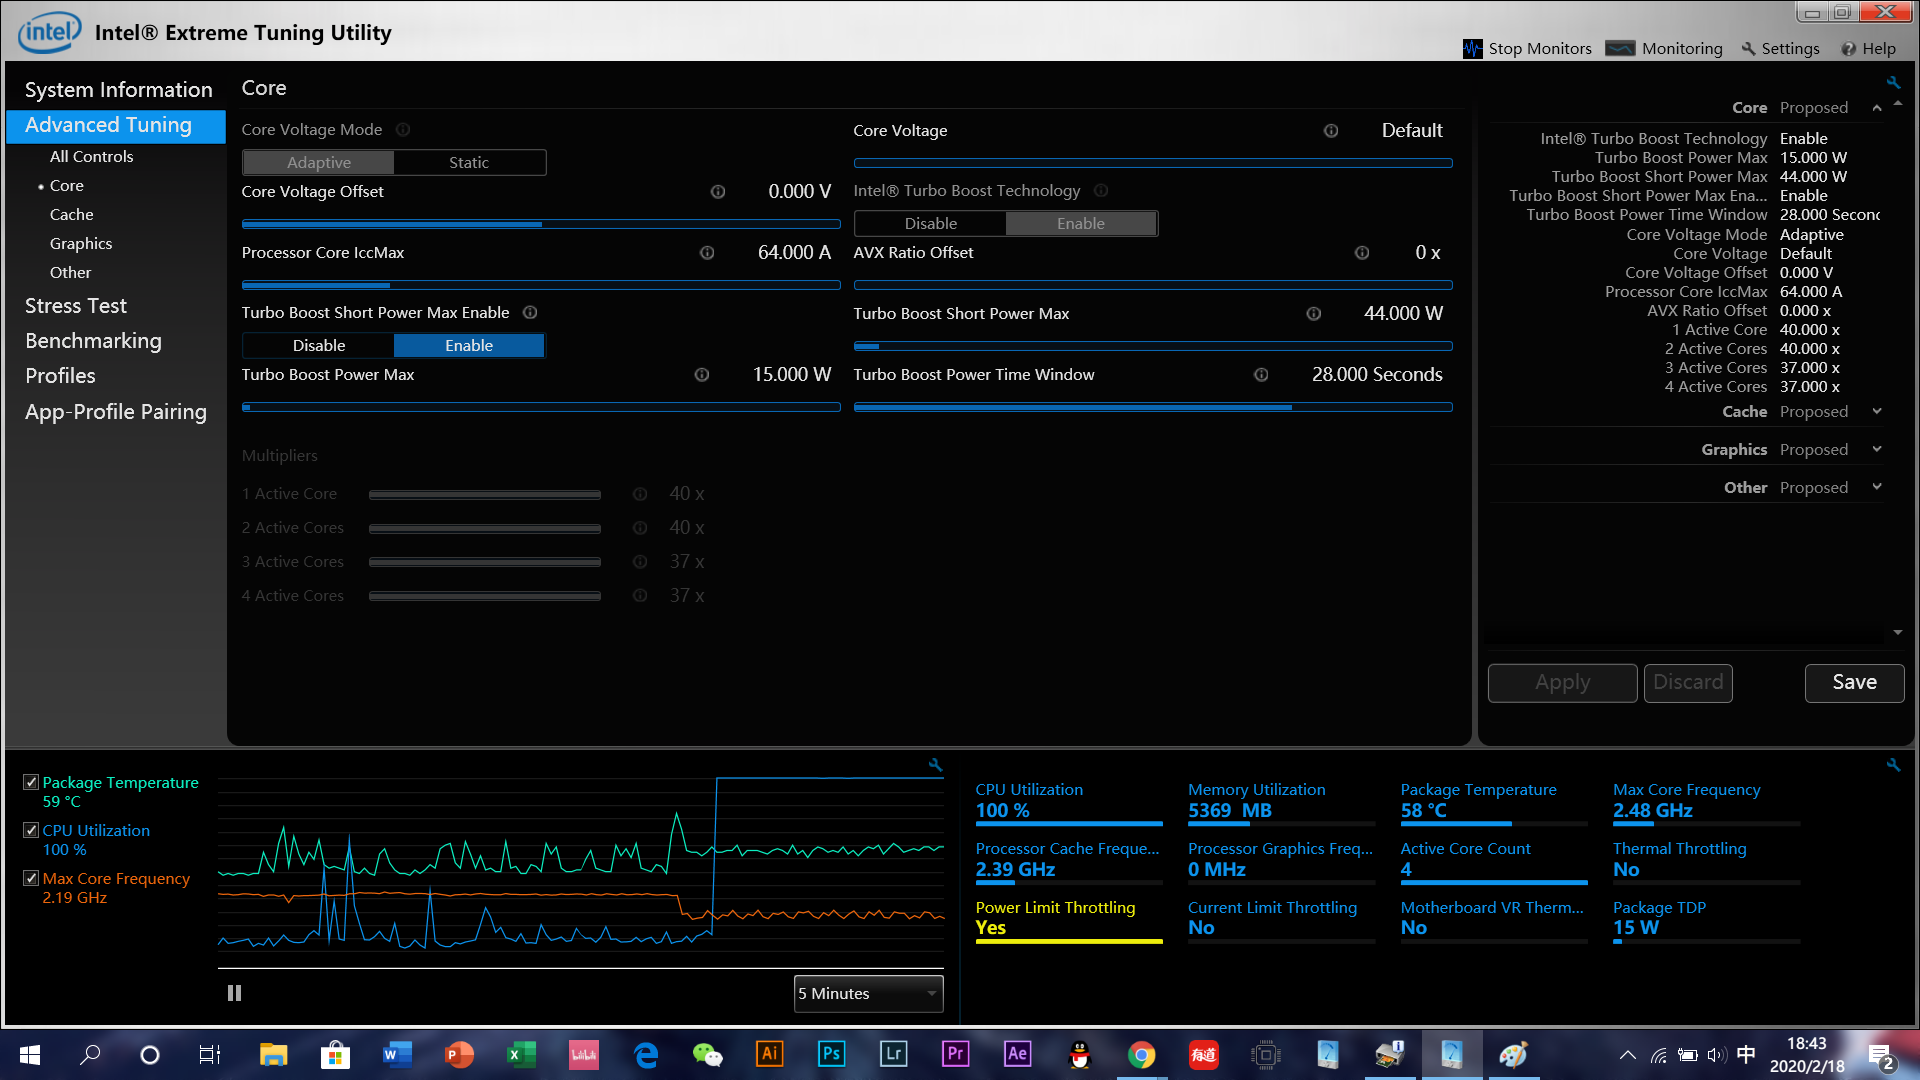Disable Turbo Boost Short Power Max
Image resolution: width=1920 pixels, height=1080 pixels.
[x=319, y=346]
